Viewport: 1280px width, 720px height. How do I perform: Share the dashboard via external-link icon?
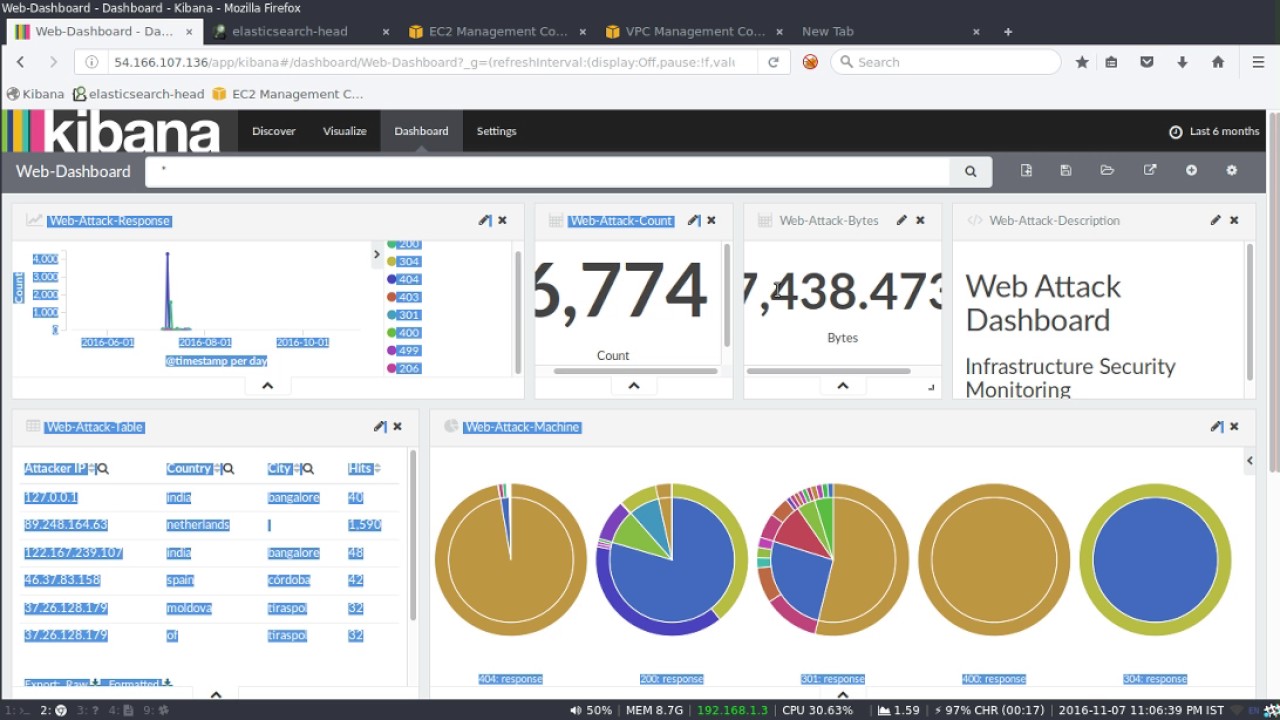tap(1150, 171)
